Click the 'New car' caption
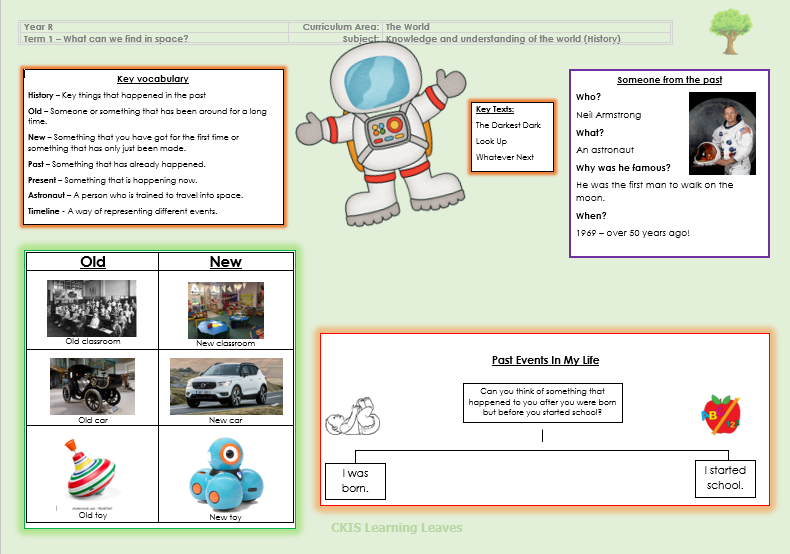 (226, 420)
